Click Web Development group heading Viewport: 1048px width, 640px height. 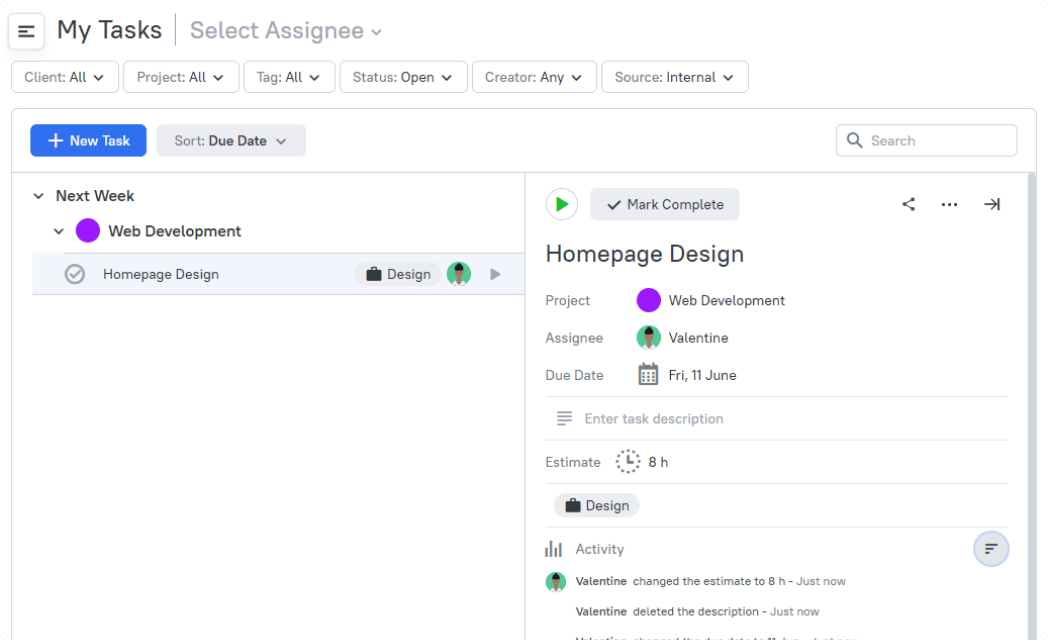174,231
